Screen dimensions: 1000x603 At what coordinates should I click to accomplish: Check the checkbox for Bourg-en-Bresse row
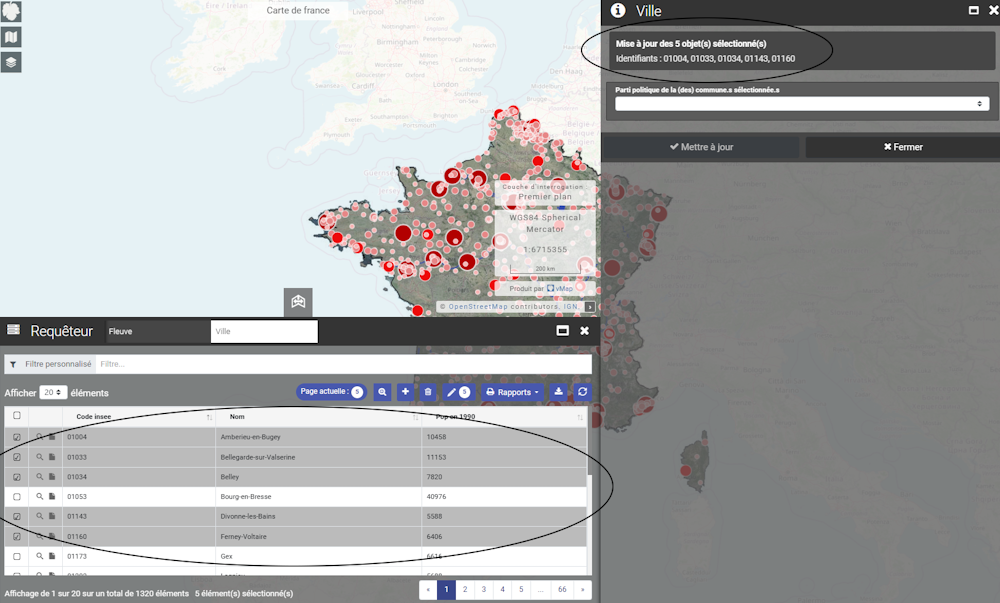[17, 497]
